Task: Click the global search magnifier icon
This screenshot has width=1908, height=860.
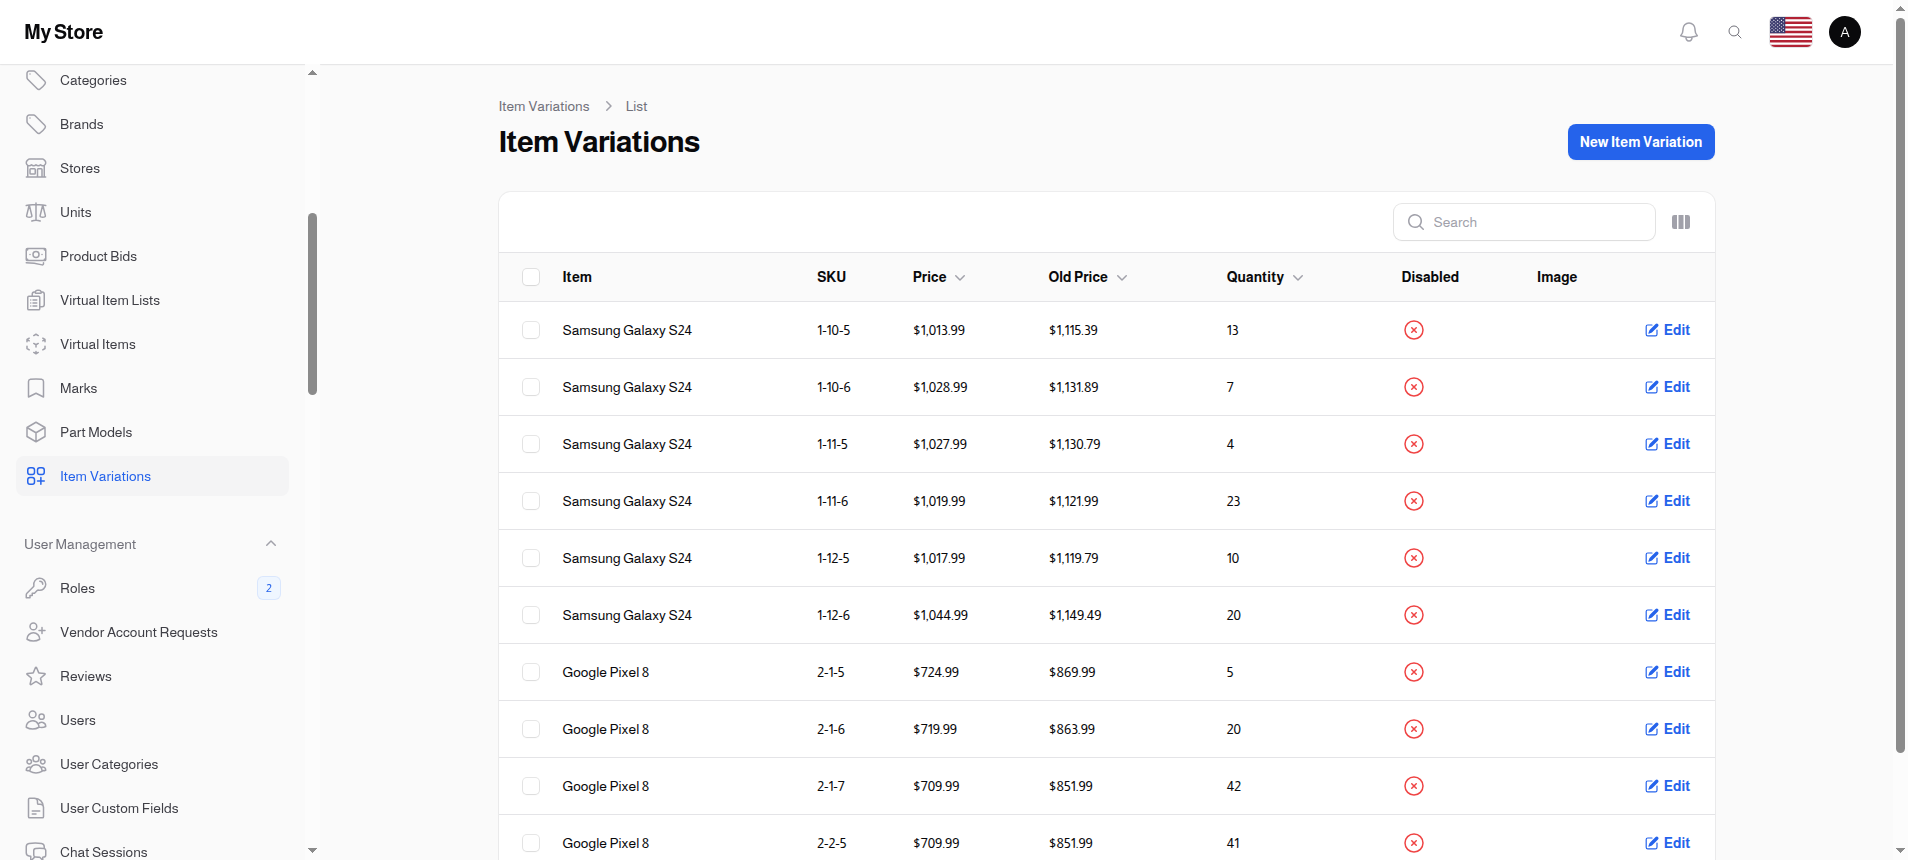Action: tap(1734, 32)
